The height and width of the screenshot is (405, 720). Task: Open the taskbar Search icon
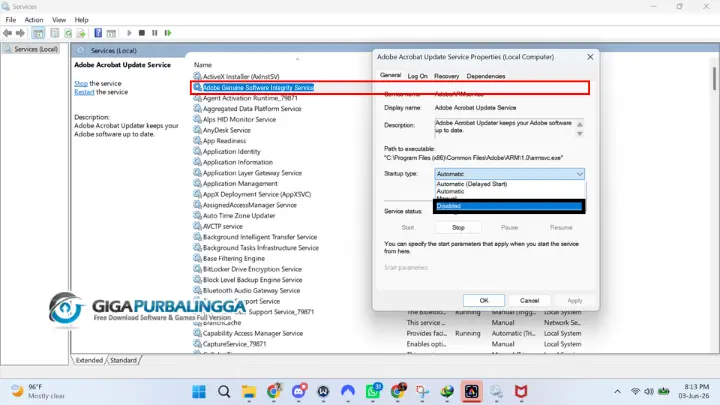224,392
